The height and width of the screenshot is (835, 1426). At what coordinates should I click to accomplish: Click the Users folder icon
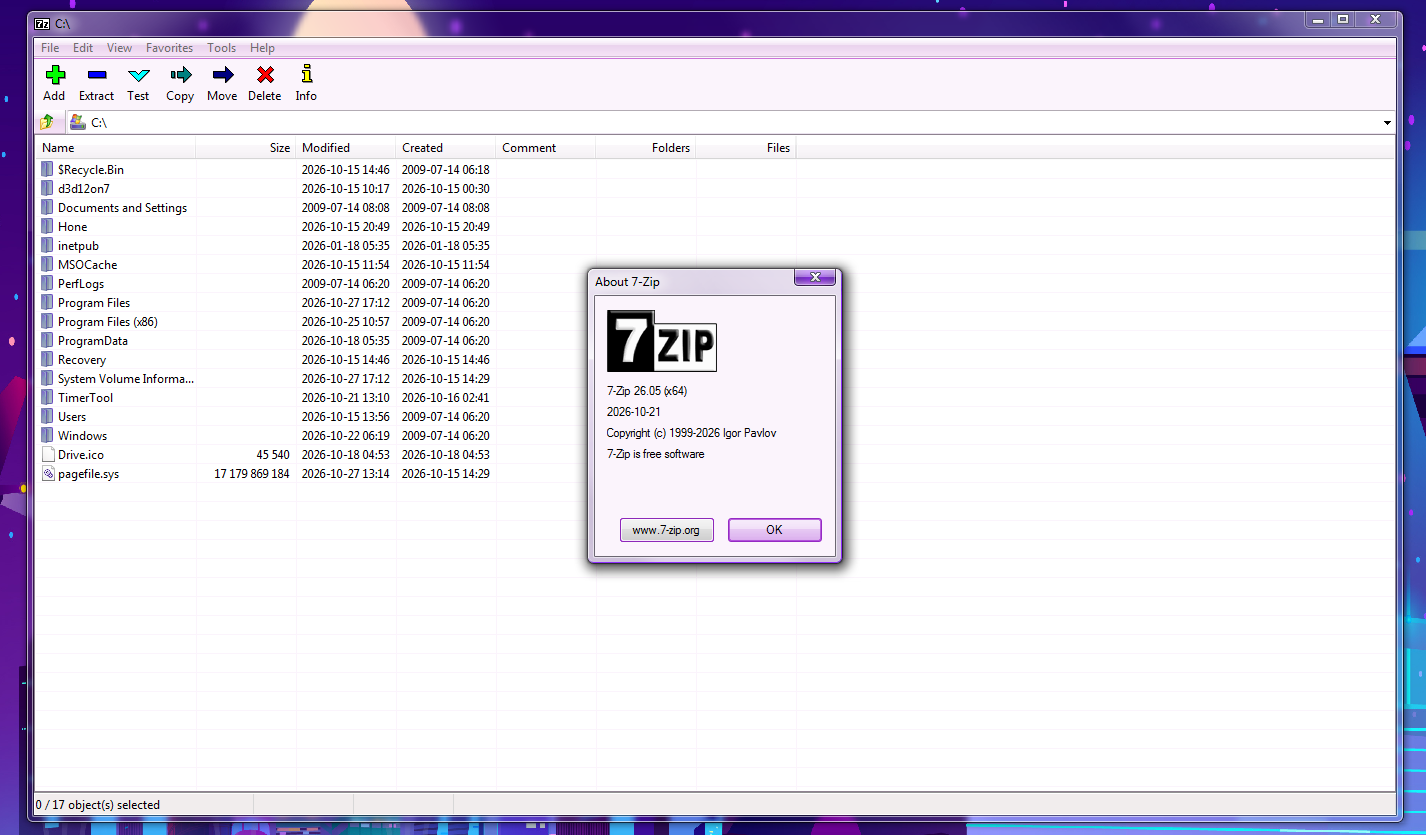48,416
